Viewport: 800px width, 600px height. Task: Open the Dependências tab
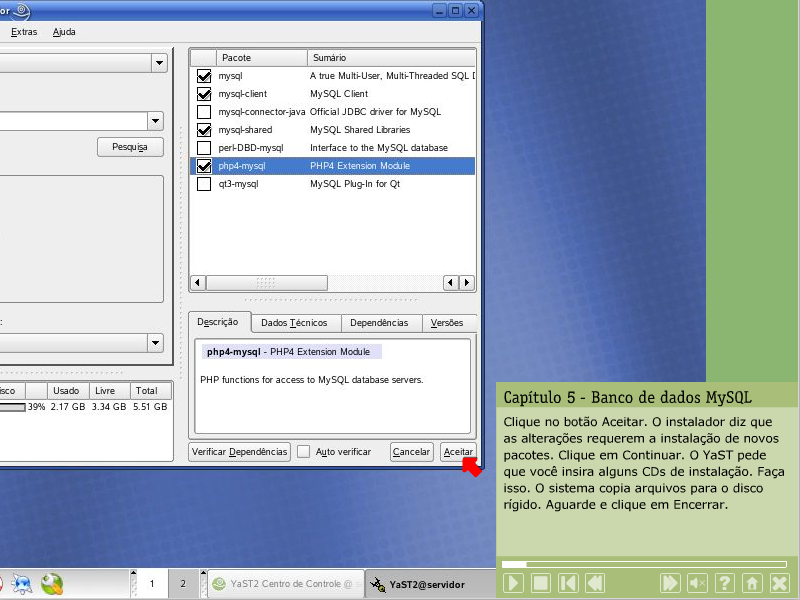380,323
